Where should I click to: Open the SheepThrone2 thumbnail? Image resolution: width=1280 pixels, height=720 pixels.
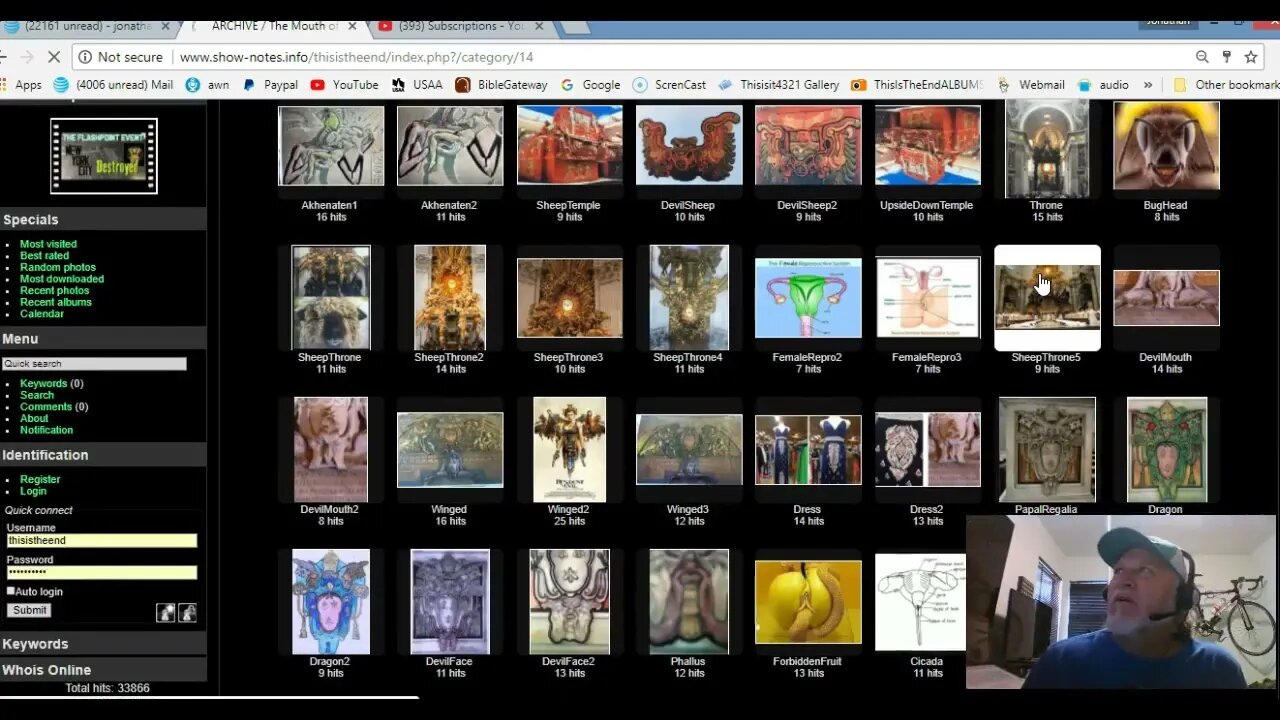(450, 298)
